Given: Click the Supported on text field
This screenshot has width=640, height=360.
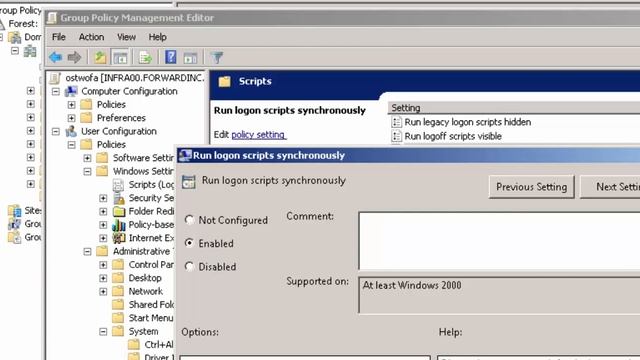Looking at the screenshot, I should coord(499,295).
